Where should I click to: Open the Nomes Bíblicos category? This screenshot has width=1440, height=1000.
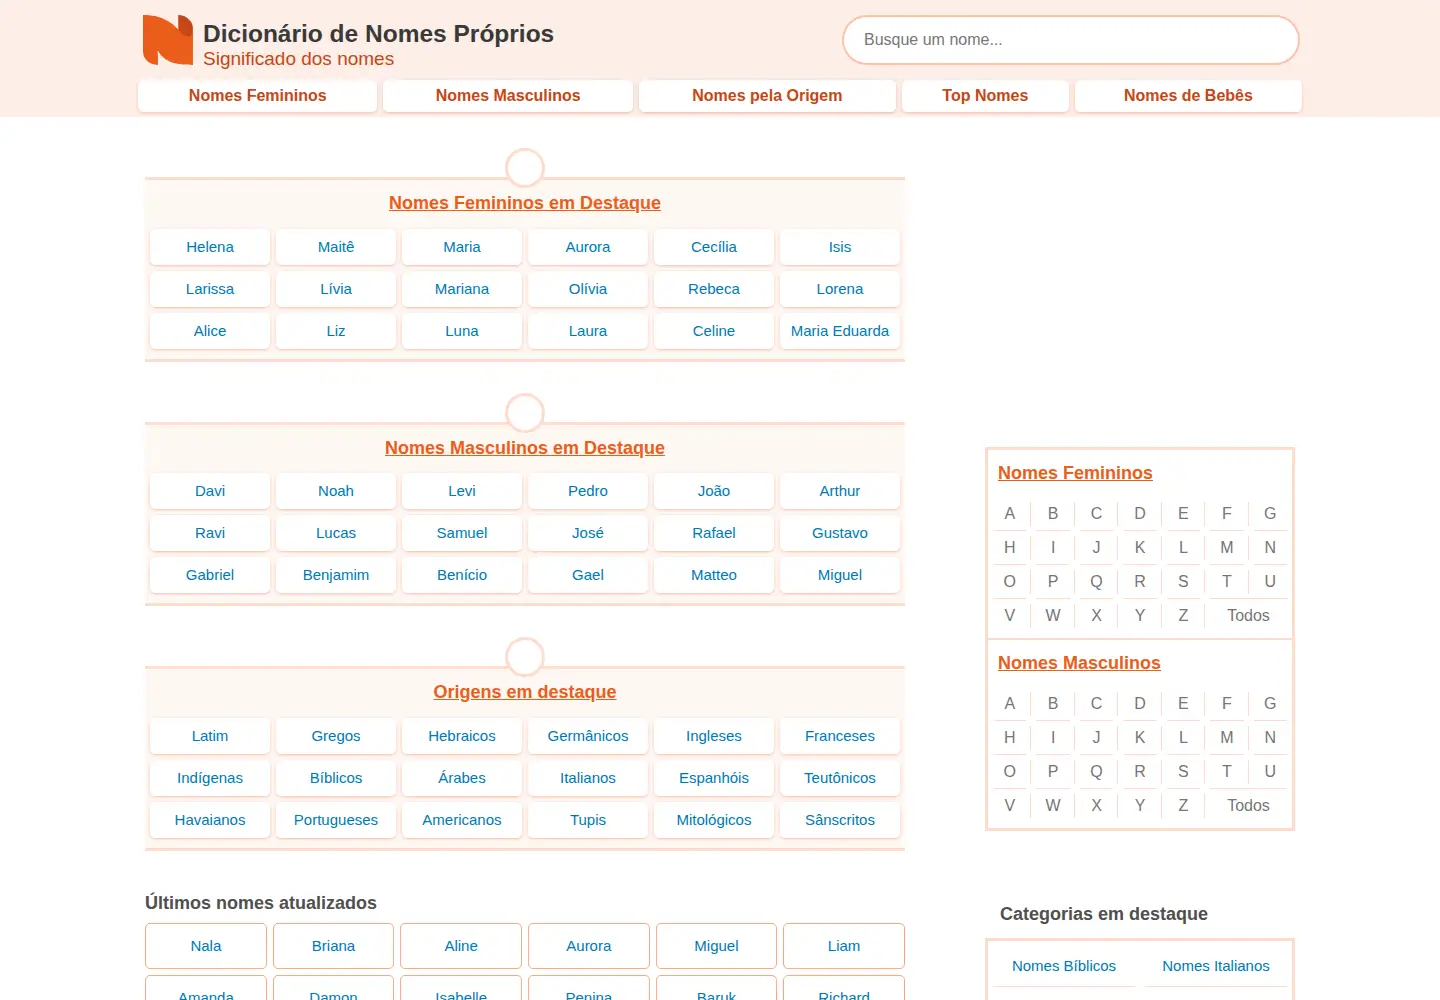(x=1064, y=966)
